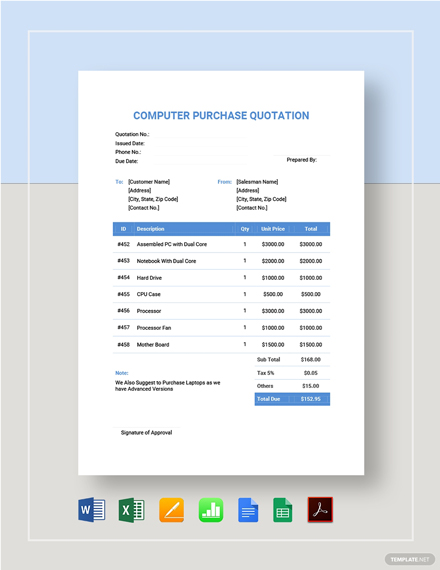Click the Unit Price column header
440x570 pixels.
(x=273, y=229)
